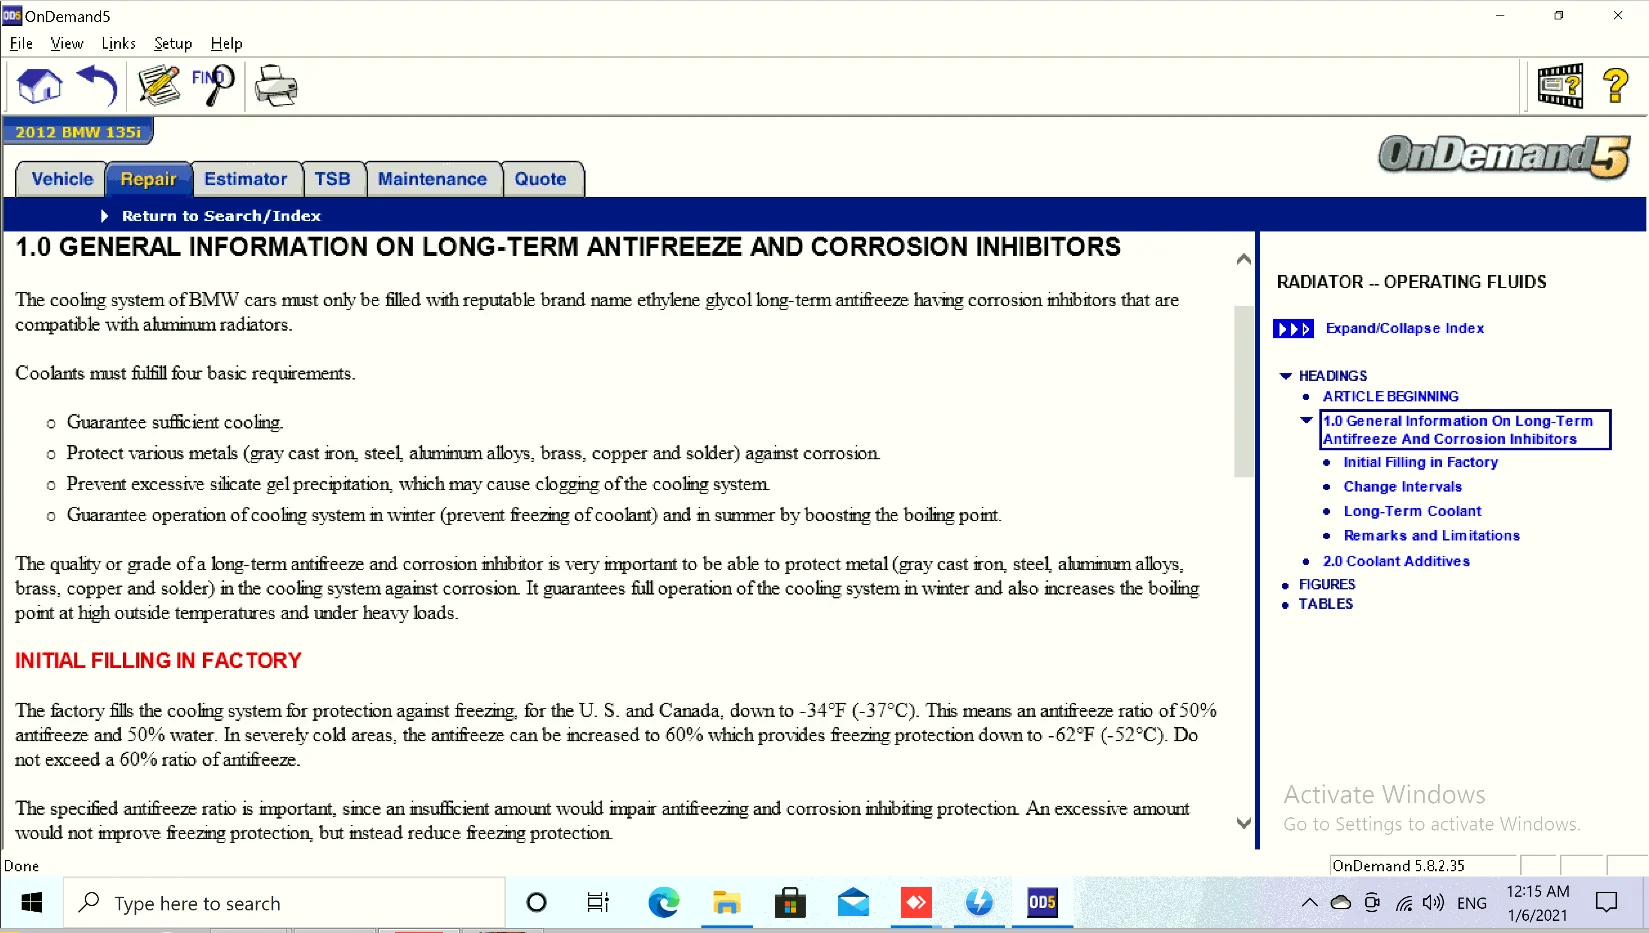Open the Links menu

pyautogui.click(x=118, y=44)
